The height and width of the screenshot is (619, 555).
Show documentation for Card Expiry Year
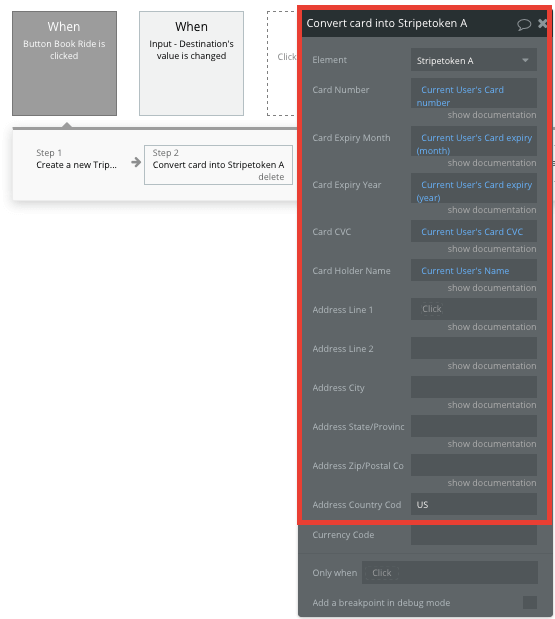point(492,210)
